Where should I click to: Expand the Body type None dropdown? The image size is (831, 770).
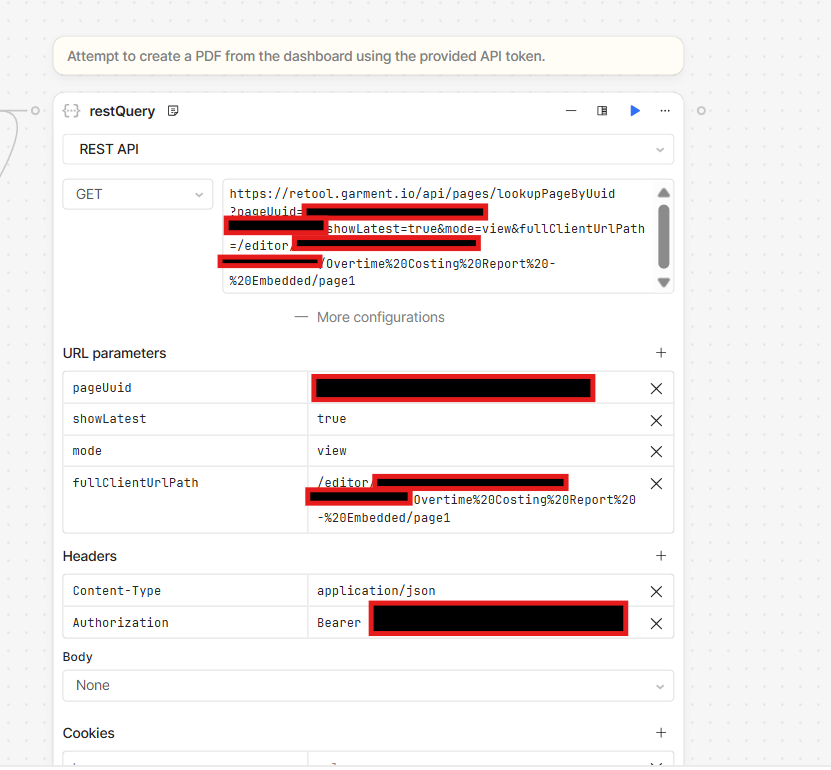coord(367,686)
